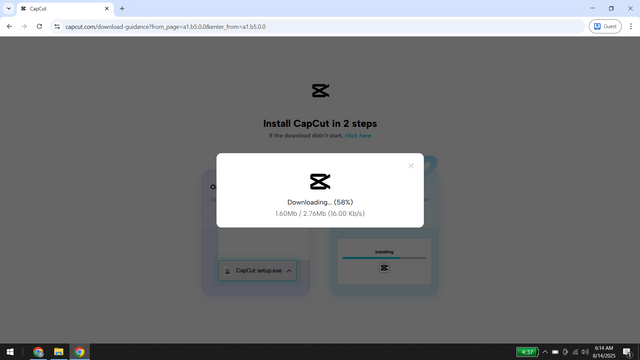Click the '1.60Mb / 2.76Mb (16.00 Kb/s)' text
The width and height of the screenshot is (640, 360).
click(320, 213)
